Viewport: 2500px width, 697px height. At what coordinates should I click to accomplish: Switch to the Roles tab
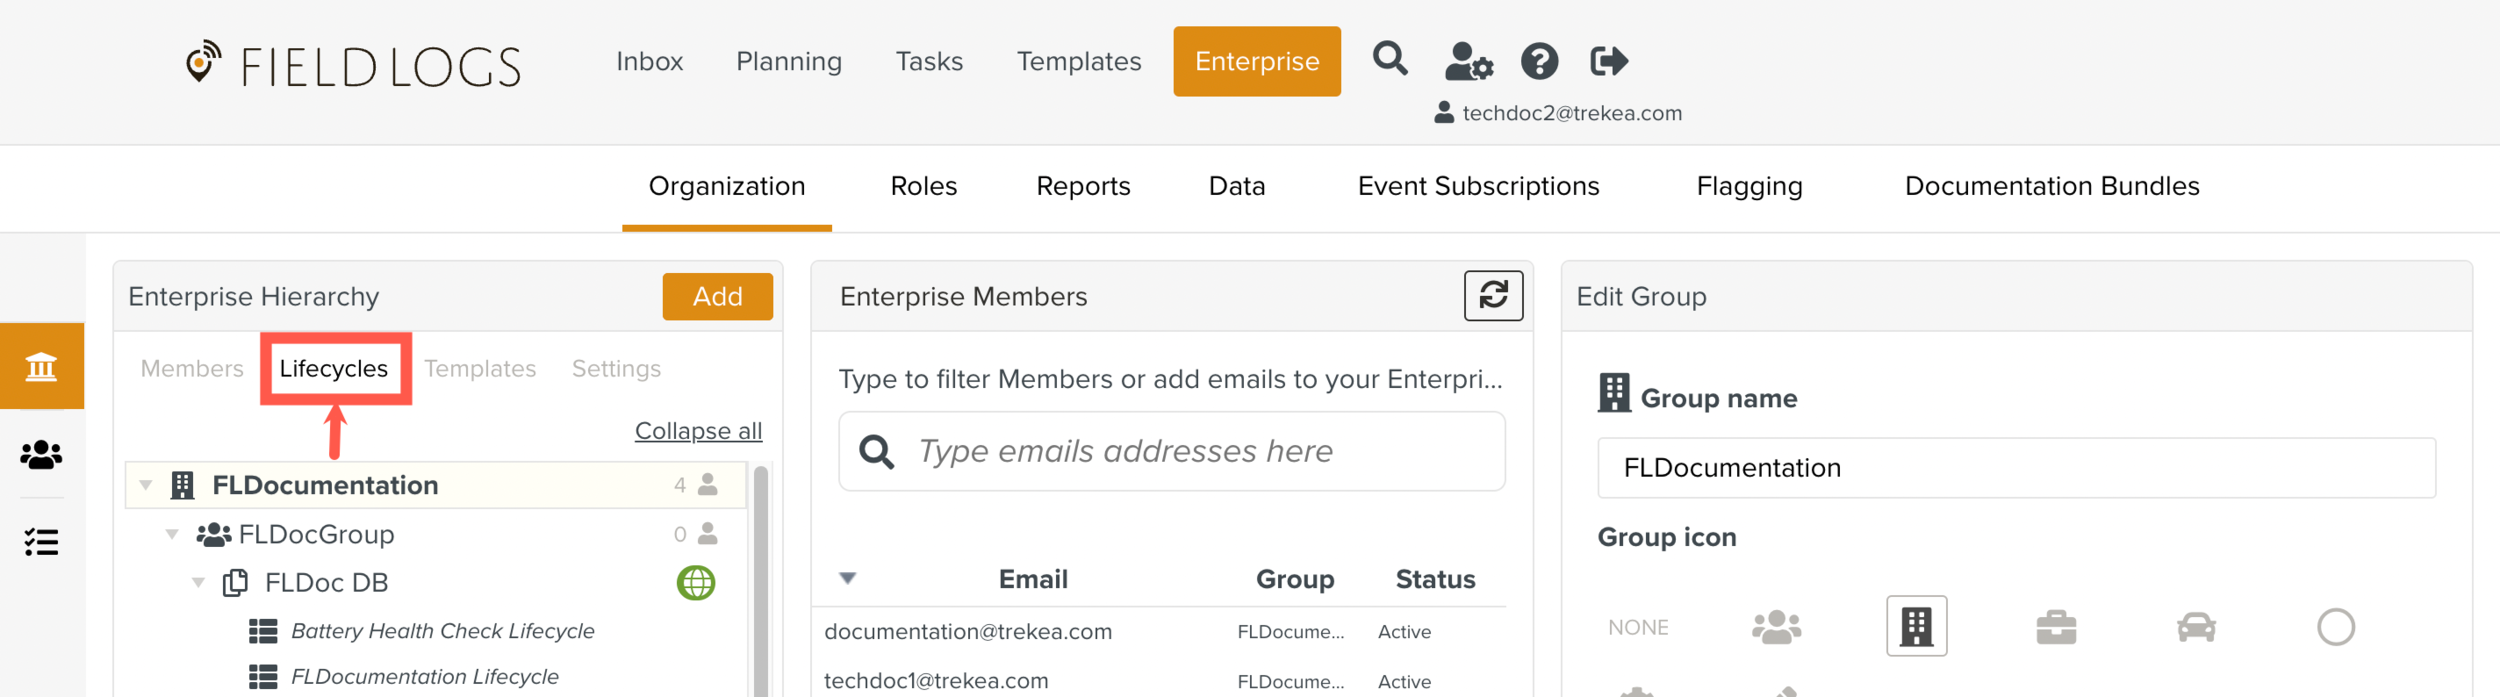923,186
